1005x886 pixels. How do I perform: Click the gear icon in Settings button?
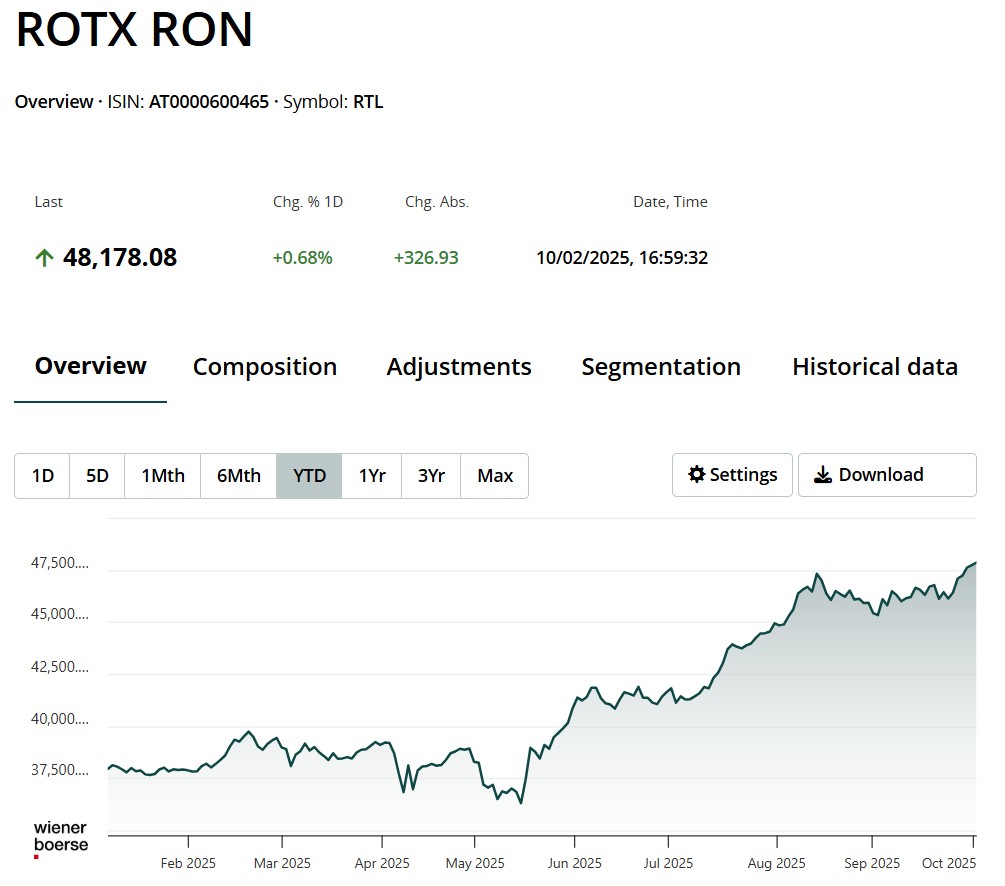pyautogui.click(x=697, y=475)
